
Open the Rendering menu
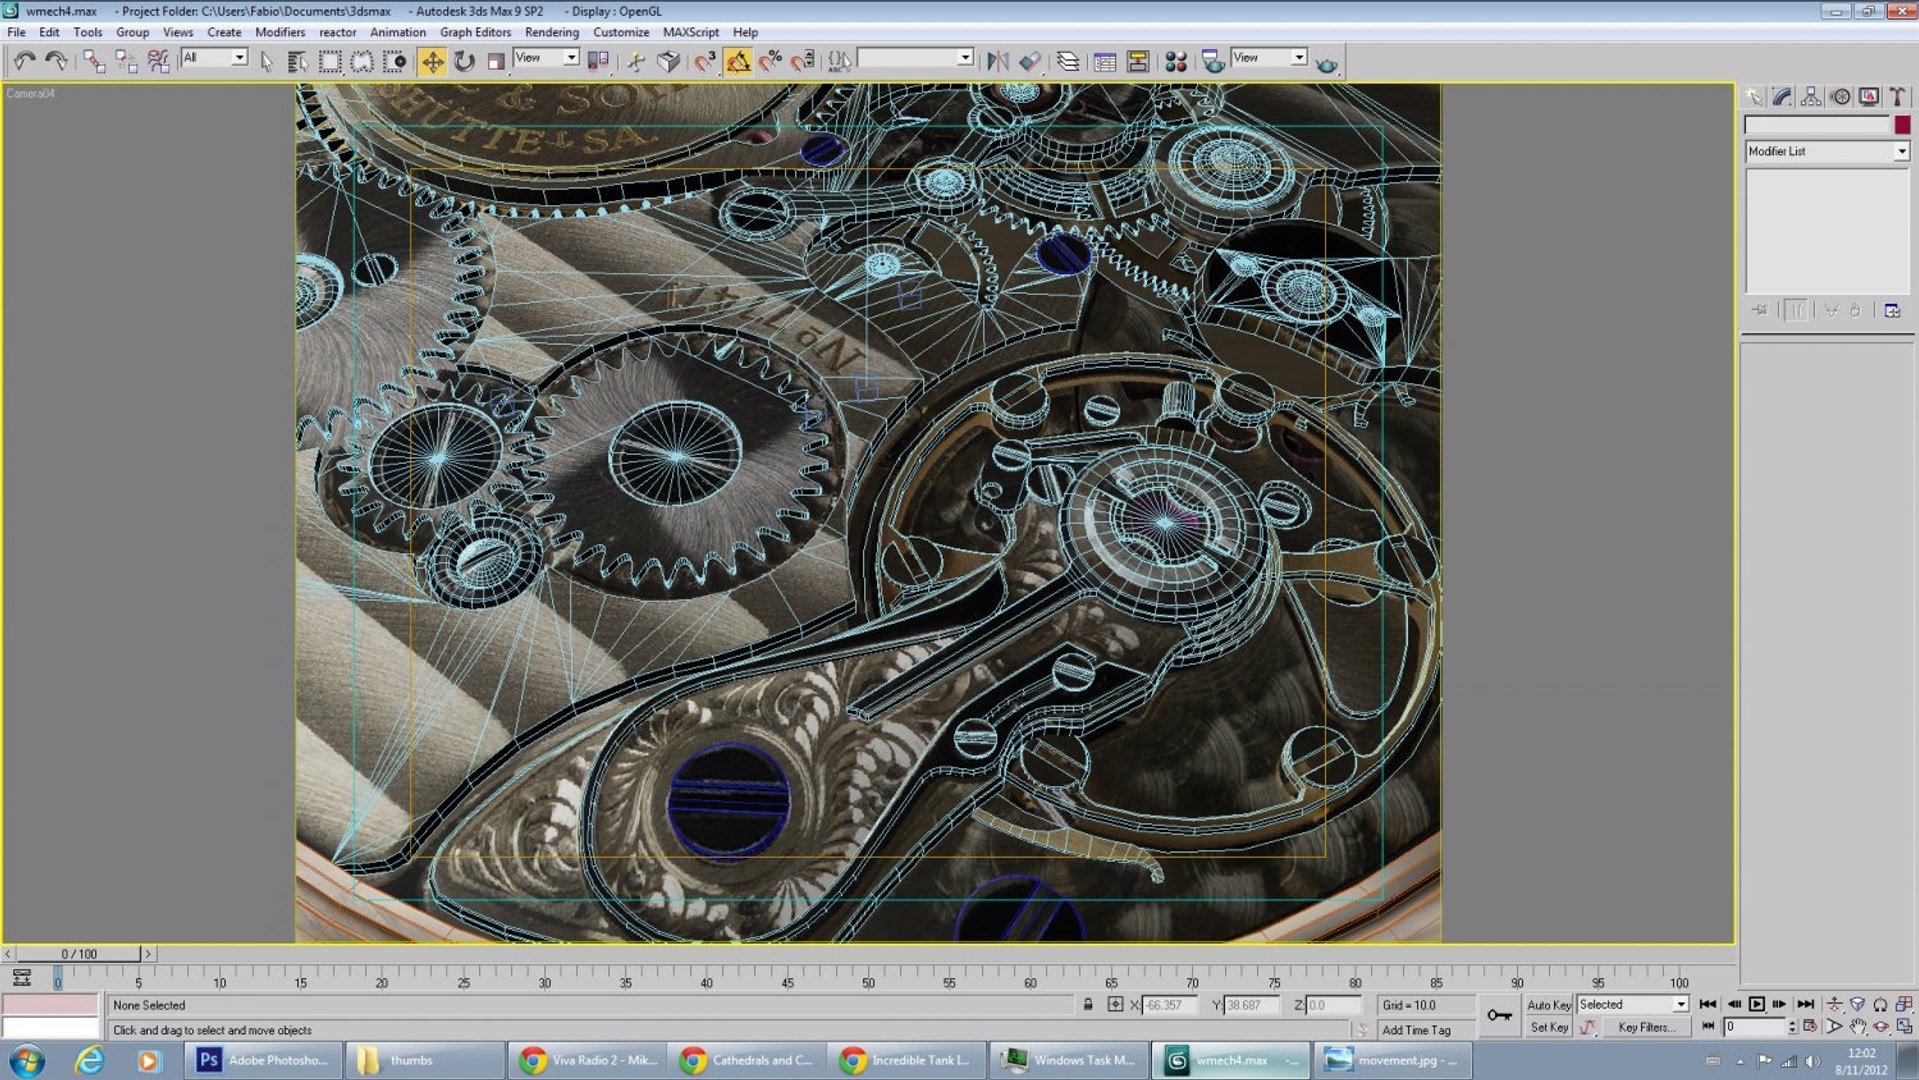click(552, 32)
